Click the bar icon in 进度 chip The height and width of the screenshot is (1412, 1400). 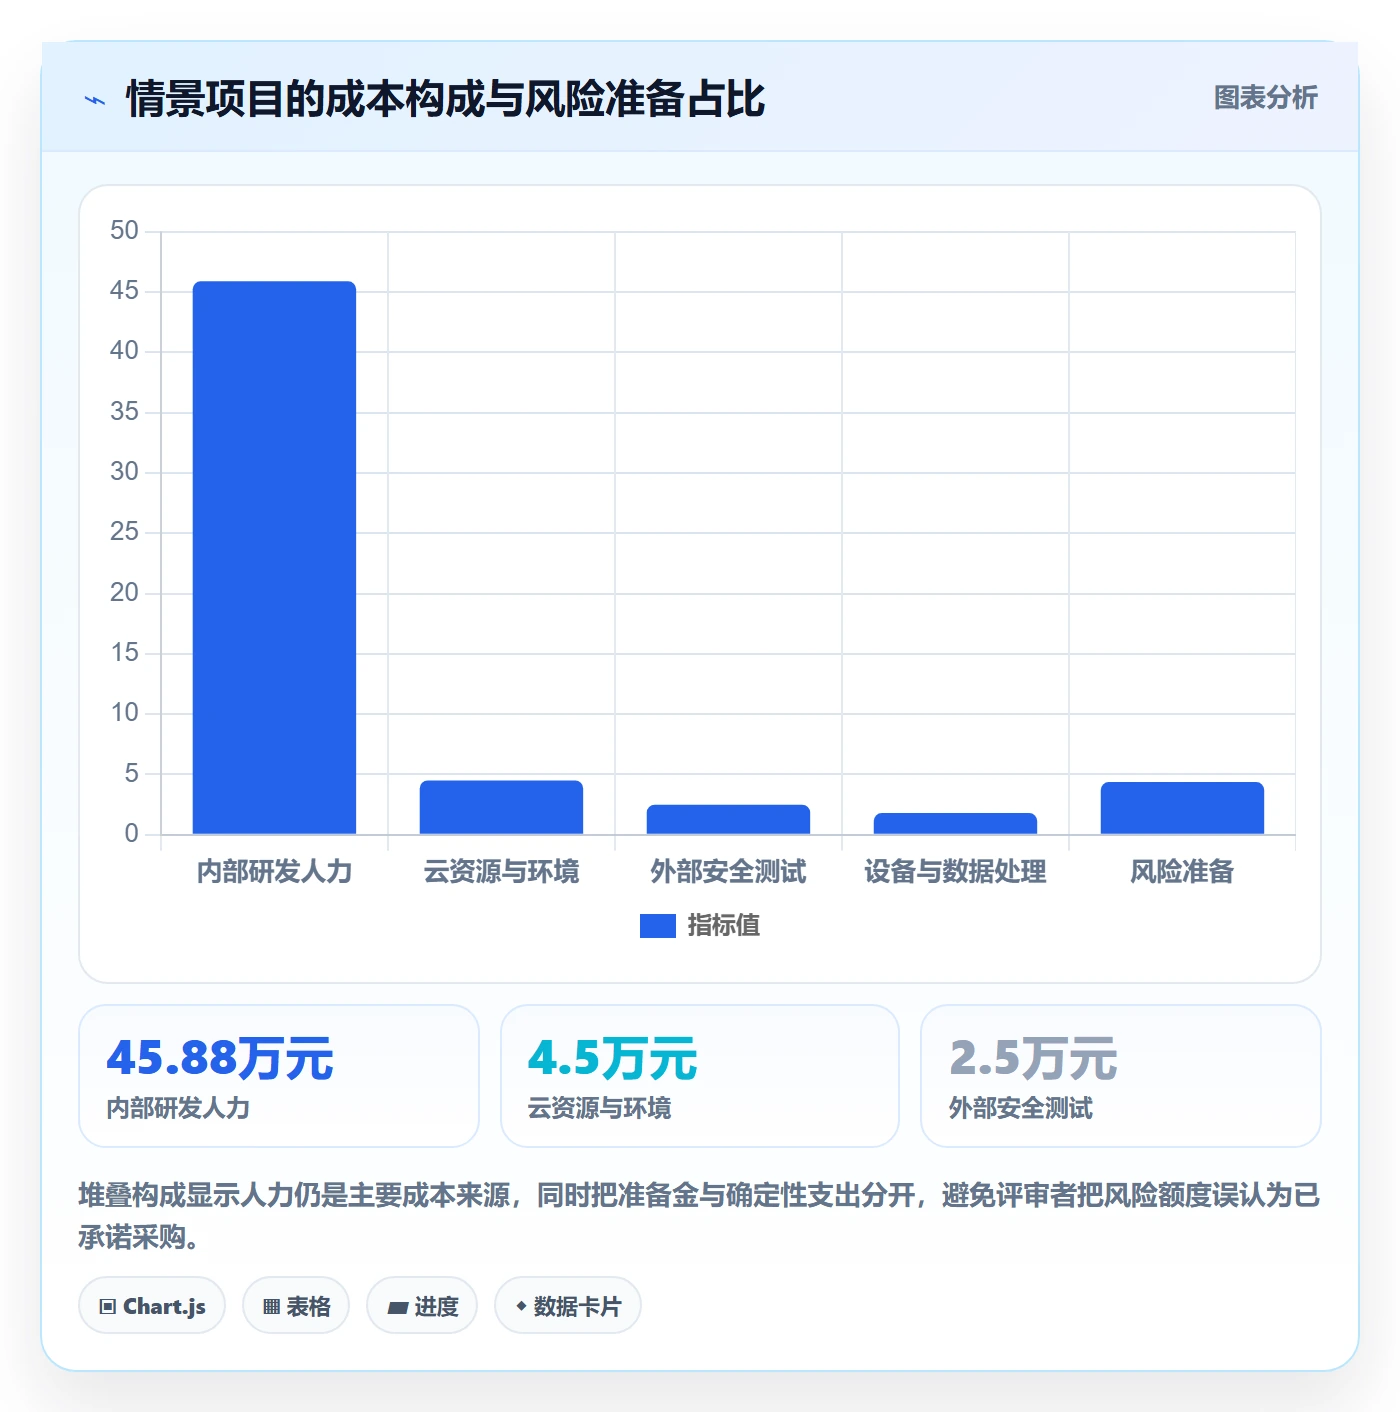click(398, 1307)
